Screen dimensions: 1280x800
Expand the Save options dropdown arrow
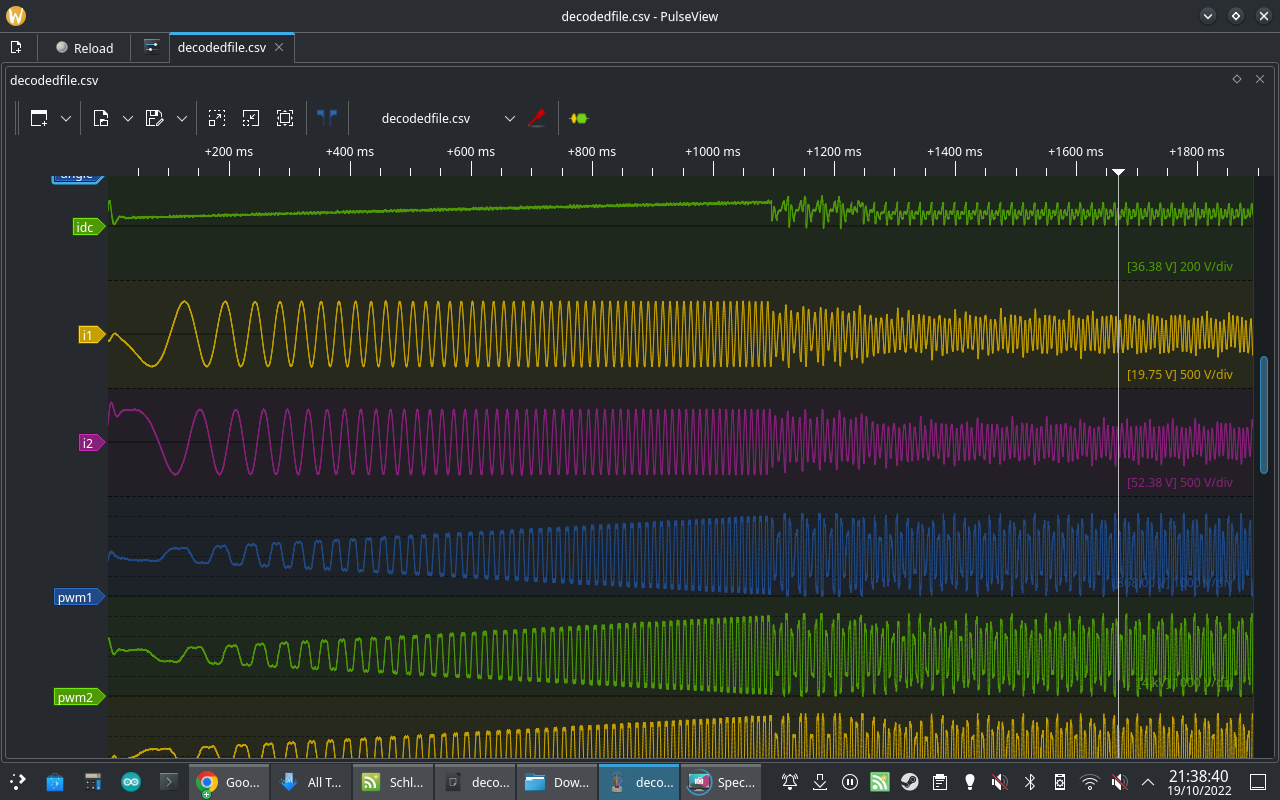pos(181,118)
